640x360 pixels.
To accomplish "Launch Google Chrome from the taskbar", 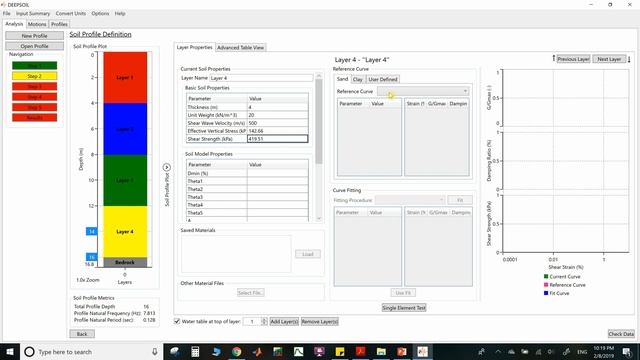I will coord(236,352).
